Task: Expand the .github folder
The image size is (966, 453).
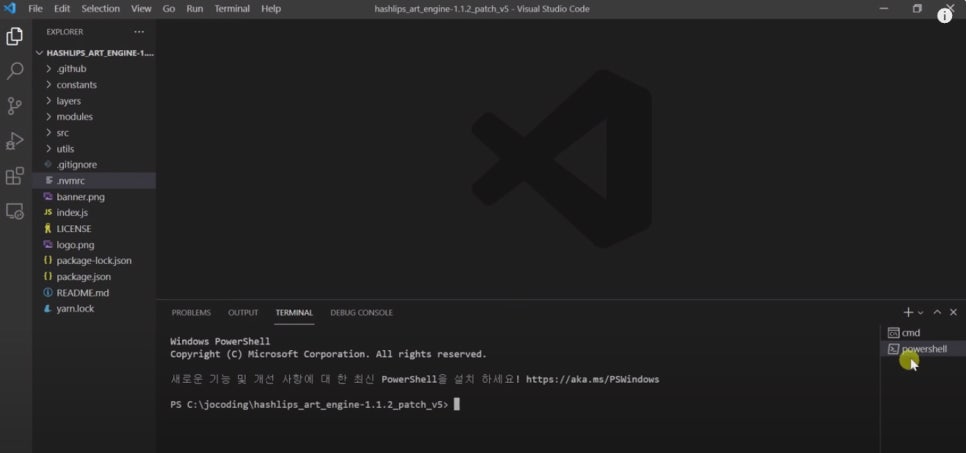Action: pyautogui.click(x=94, y=69)
